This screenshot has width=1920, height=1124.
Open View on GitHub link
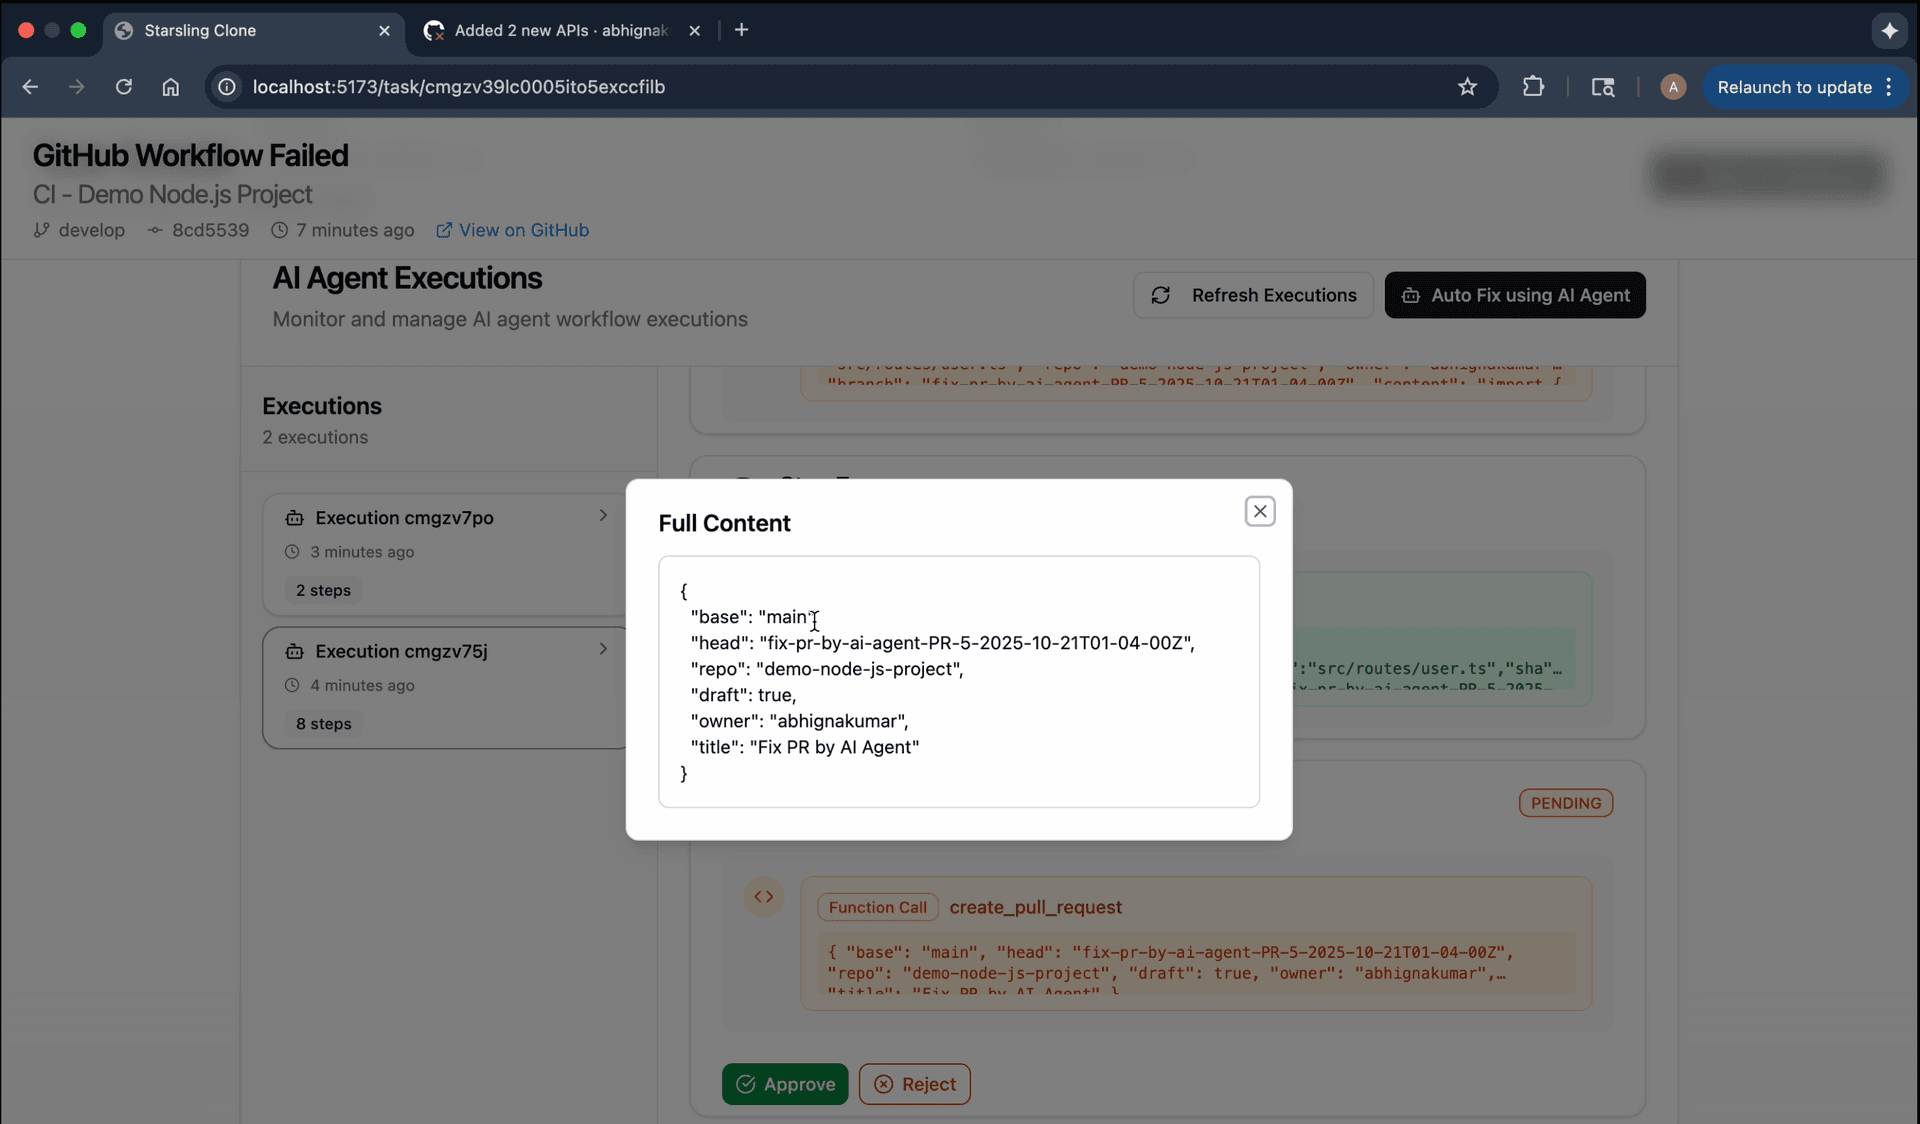click(512, 230)
